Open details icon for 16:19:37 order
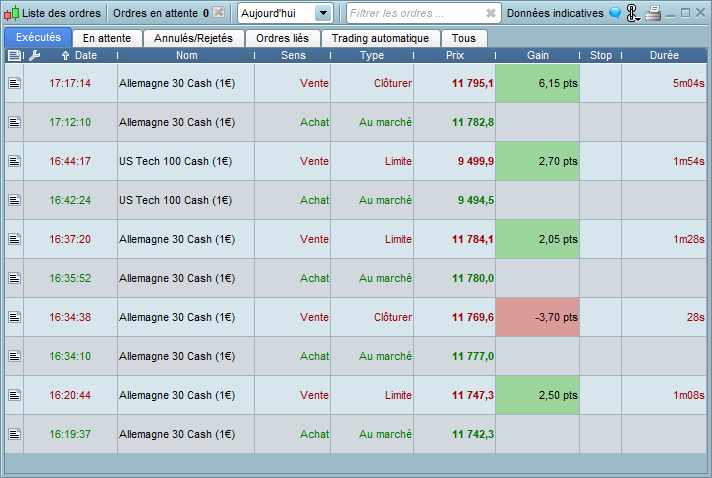Image resolution: width=712 pixels, height=478 pixels. pyautogui.click(x=15, y=434)
